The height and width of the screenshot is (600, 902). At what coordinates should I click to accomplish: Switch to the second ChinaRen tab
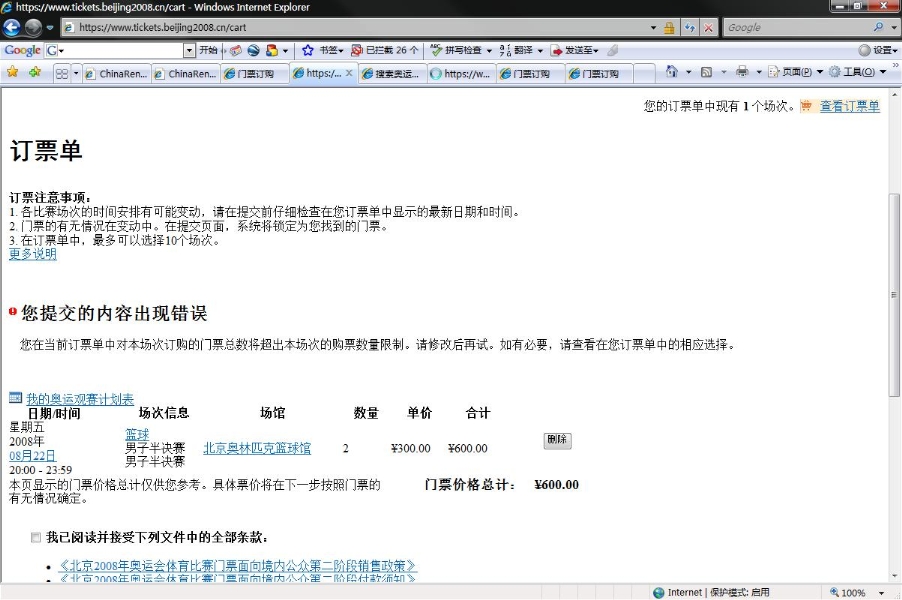click(x=185, y=74)
